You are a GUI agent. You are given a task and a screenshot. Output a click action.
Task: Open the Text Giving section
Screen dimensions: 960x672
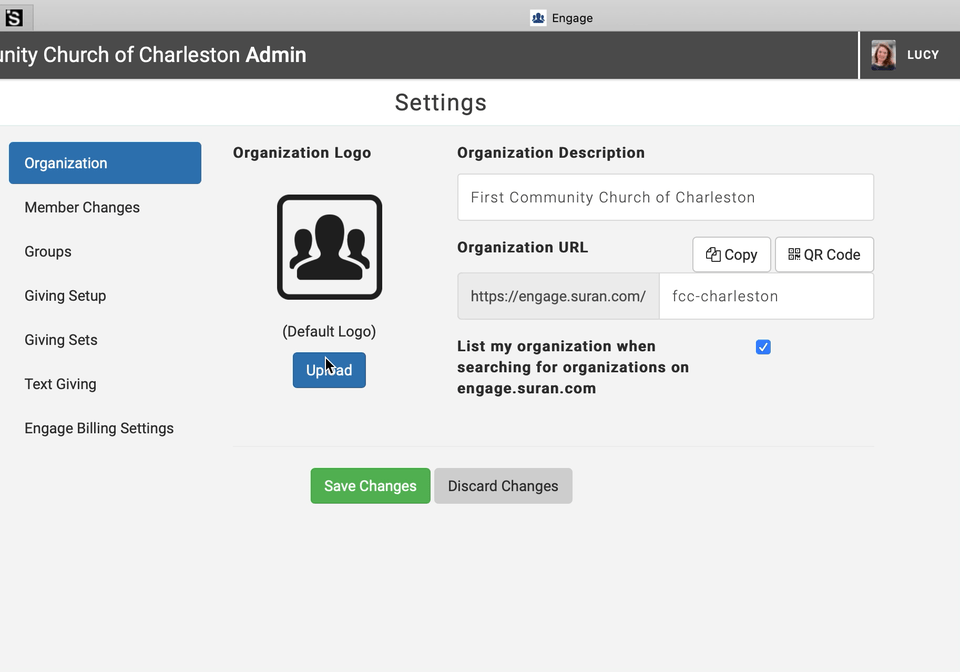pyautogui.click(x=60, y=384)
